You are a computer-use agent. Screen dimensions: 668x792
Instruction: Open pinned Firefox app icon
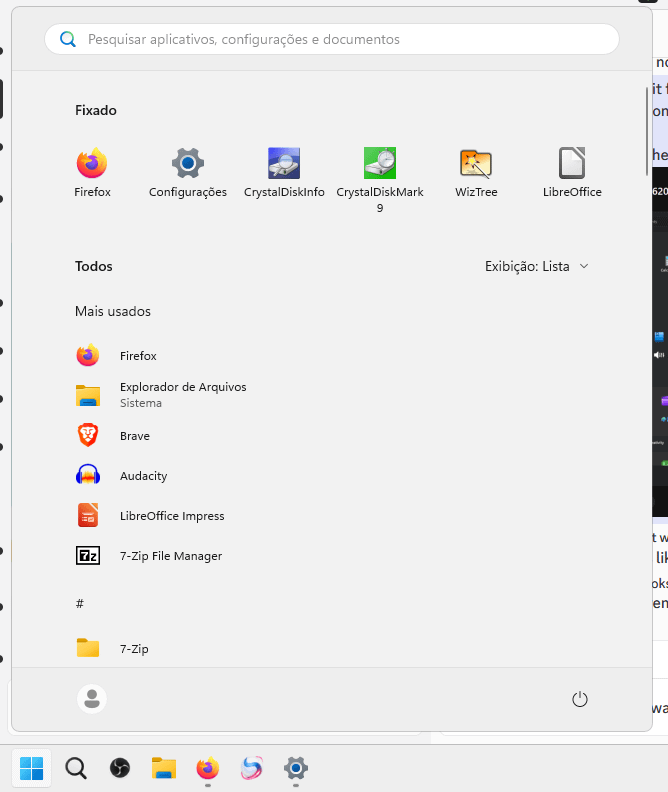(x=92, y=163)
